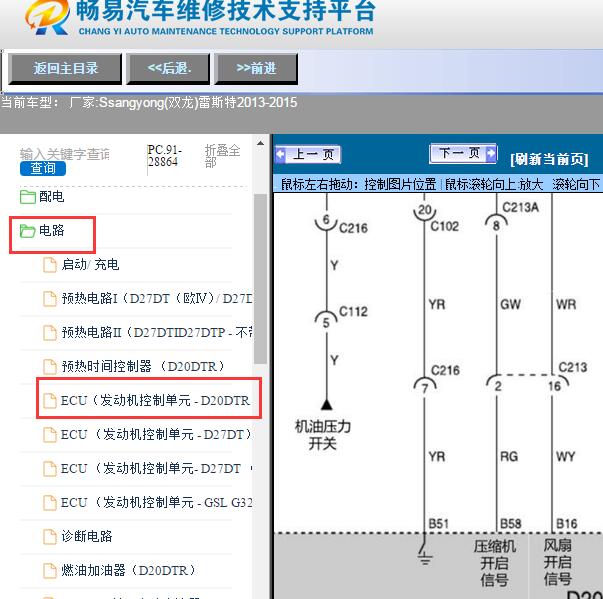Click the B16 terminal label
Screen dimensions: 603x599
point(567,524)
